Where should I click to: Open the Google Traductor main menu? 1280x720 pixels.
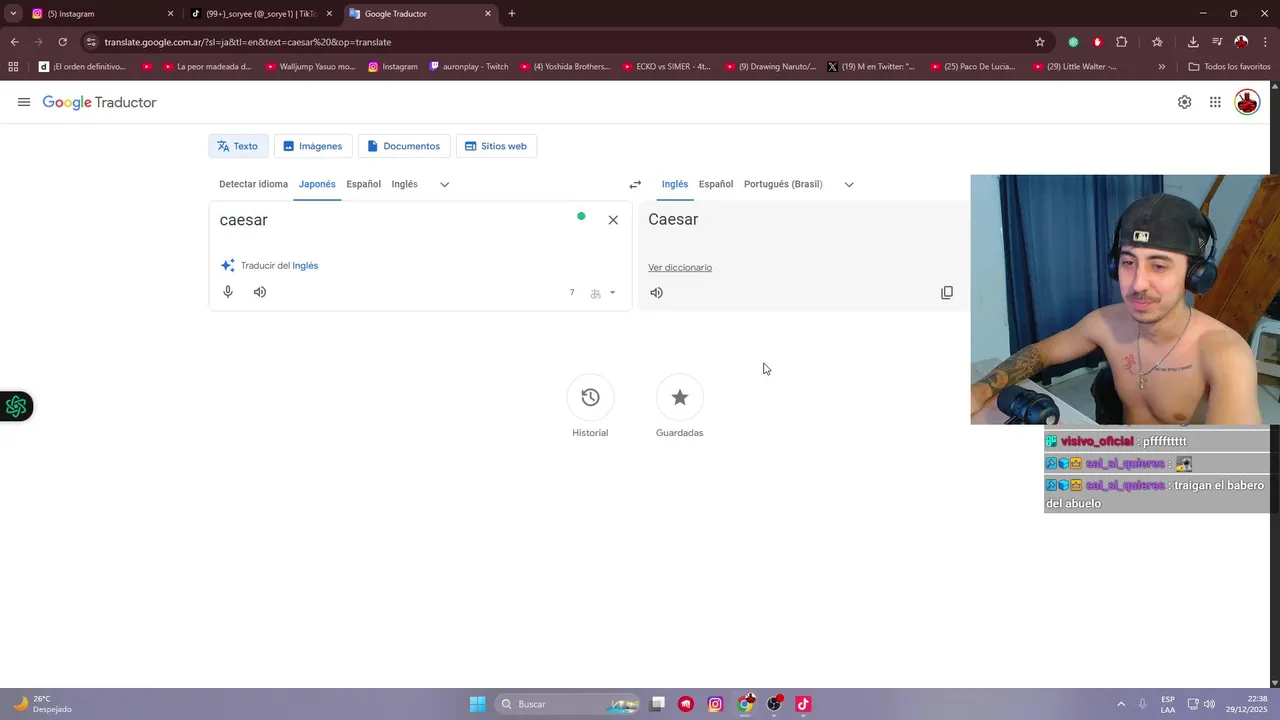point(24,102)
